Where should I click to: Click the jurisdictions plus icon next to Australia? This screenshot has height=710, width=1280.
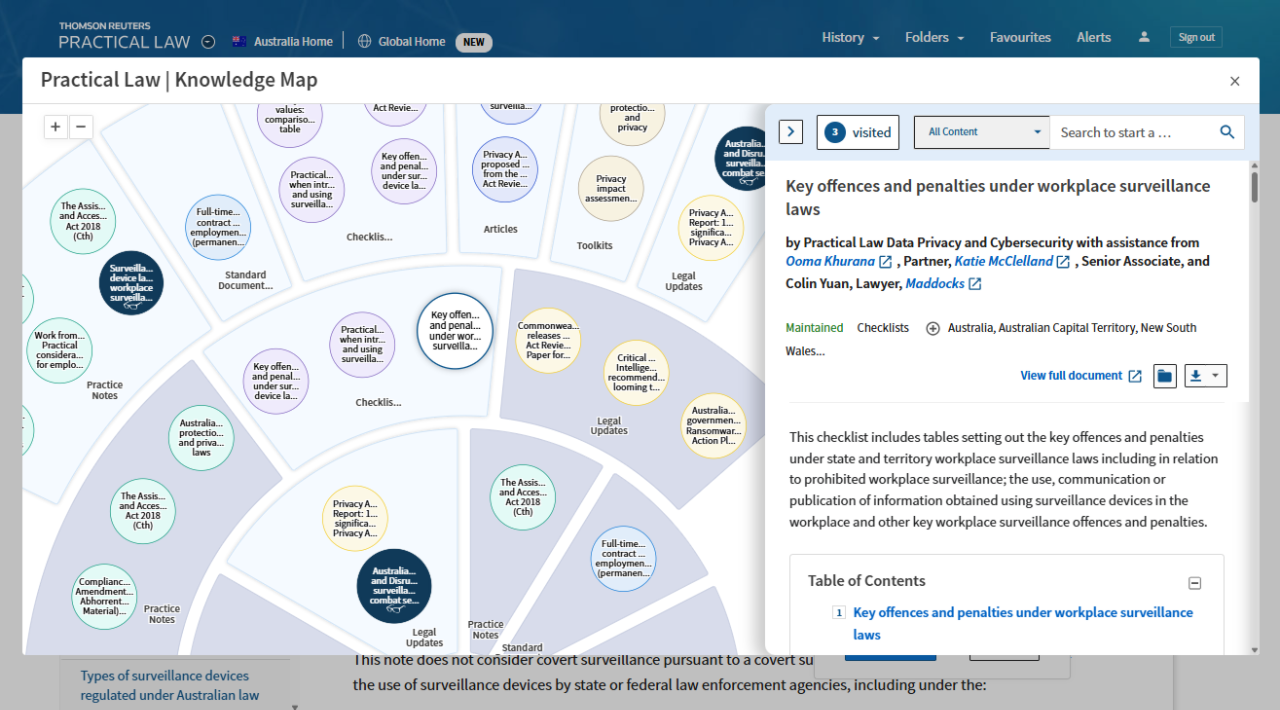pyautogui.click(x=932, y=327)
